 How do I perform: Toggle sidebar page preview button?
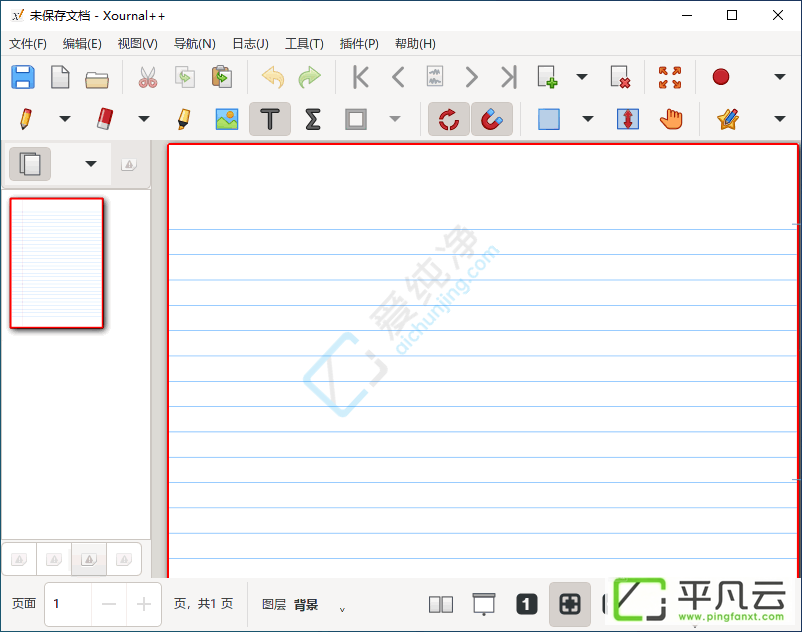[30, 164]
